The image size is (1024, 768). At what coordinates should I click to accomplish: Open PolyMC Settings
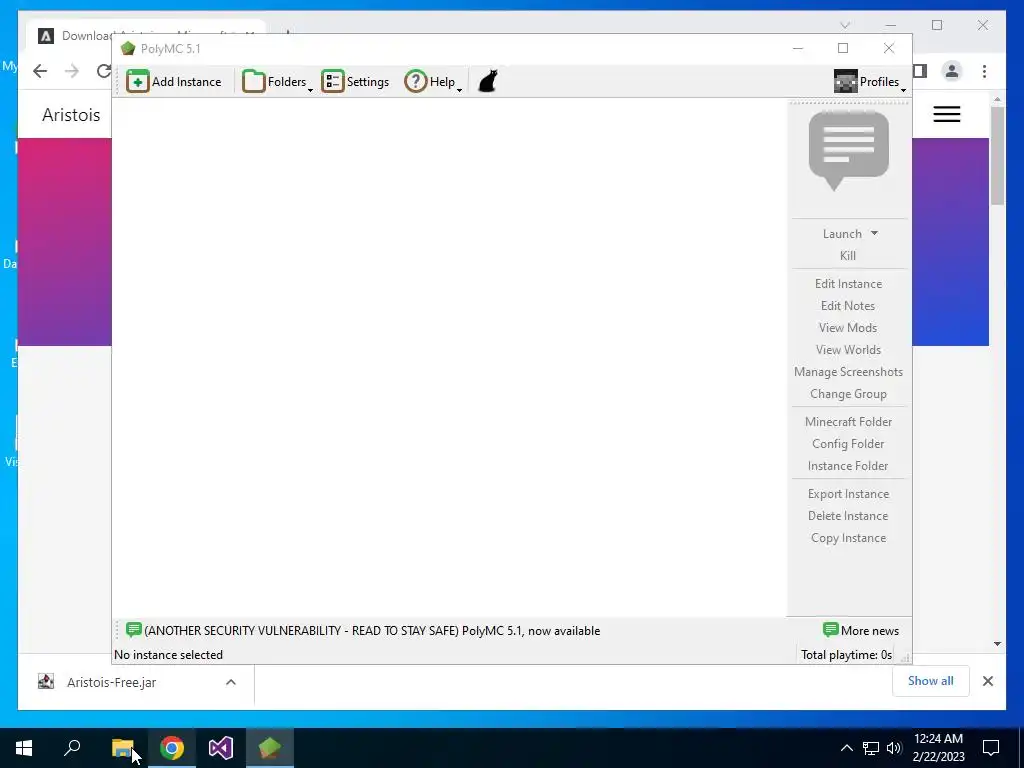coord(355,82)
